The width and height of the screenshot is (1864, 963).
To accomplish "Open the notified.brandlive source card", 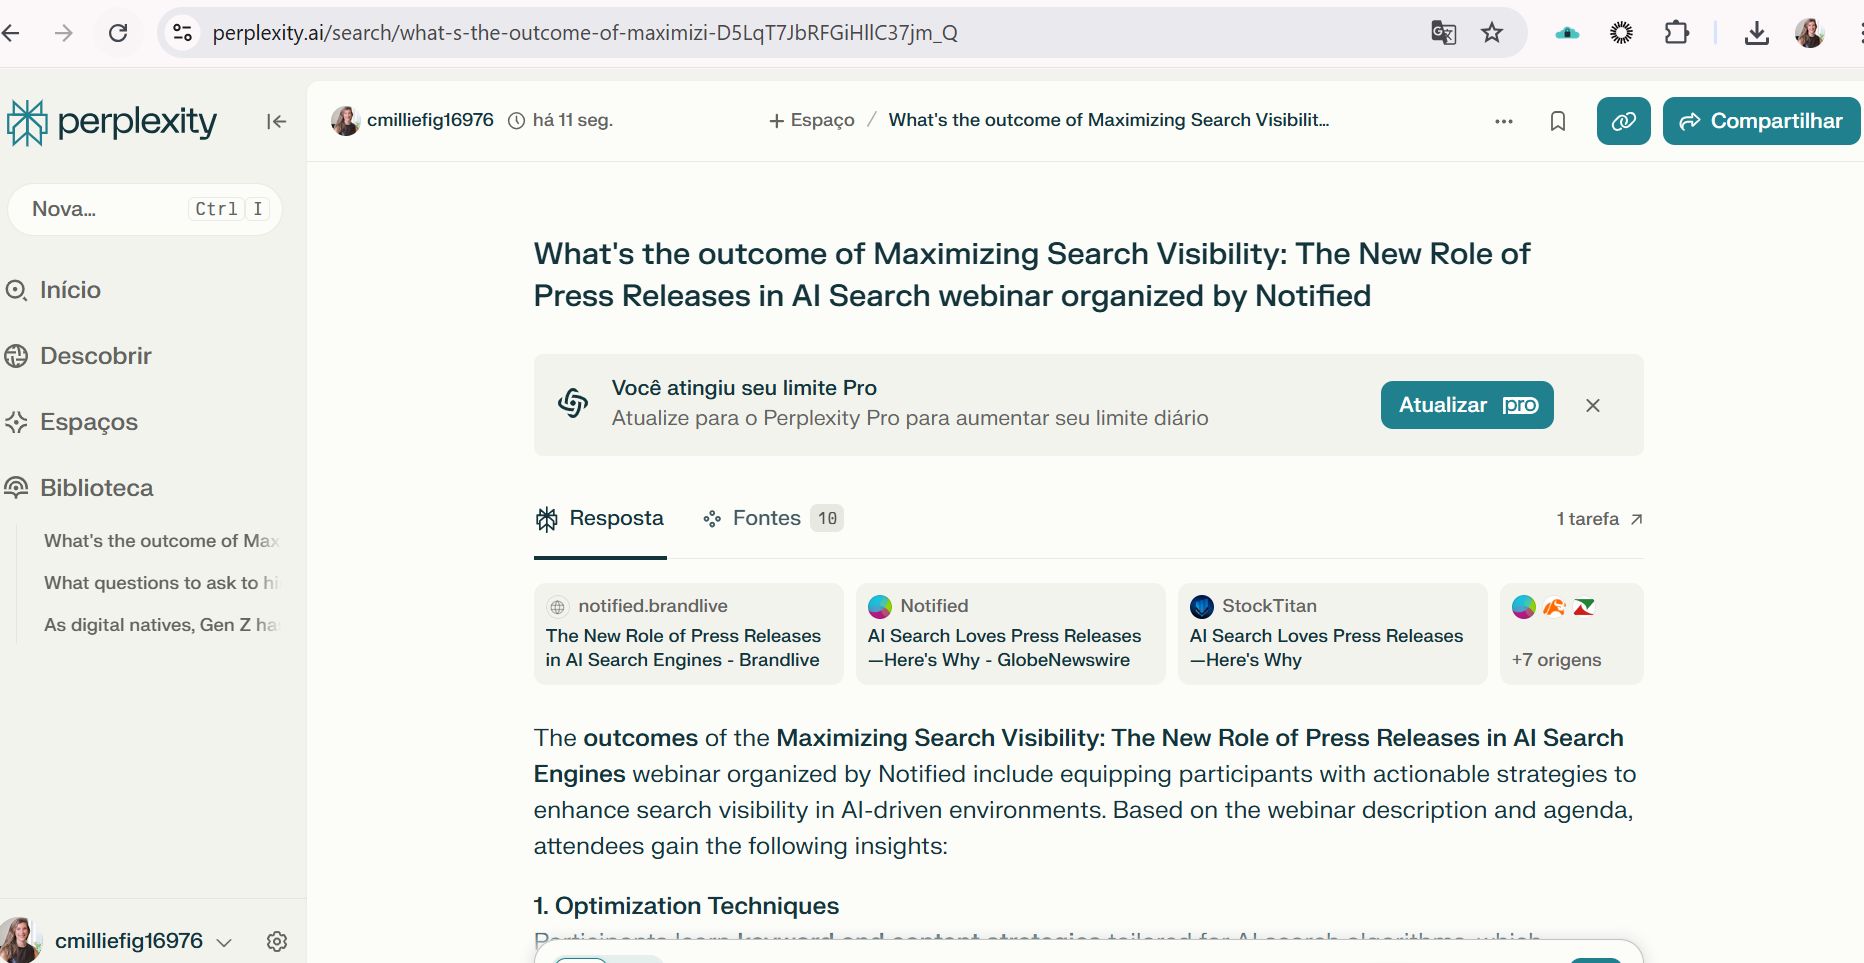I will click(688, 634).
